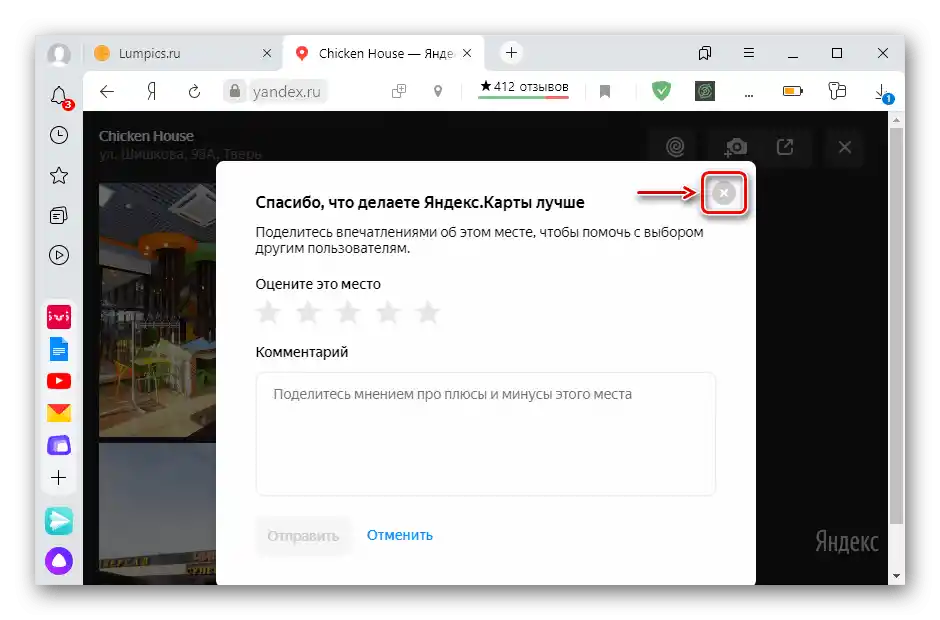Open Yandex Mail from the sidebar
The height and width of the screenshot is (620, 940).
click(59, 413)
